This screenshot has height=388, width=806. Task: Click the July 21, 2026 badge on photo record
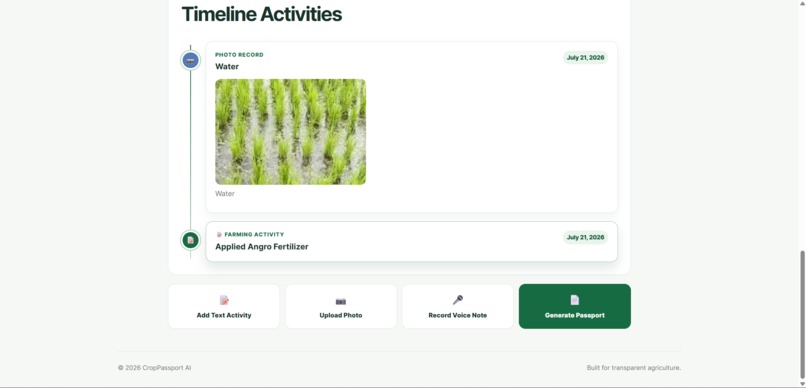click(585, 58)
